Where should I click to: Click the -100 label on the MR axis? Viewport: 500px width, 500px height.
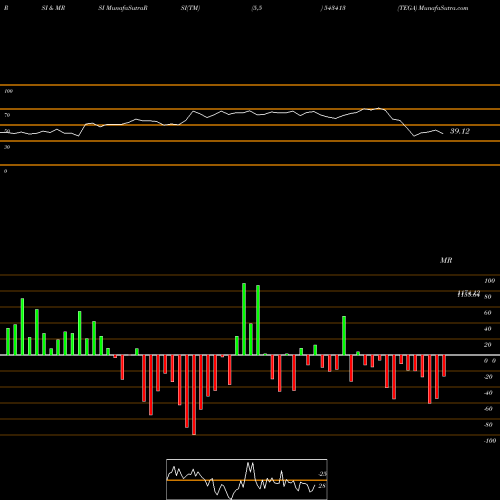[490, 441]
